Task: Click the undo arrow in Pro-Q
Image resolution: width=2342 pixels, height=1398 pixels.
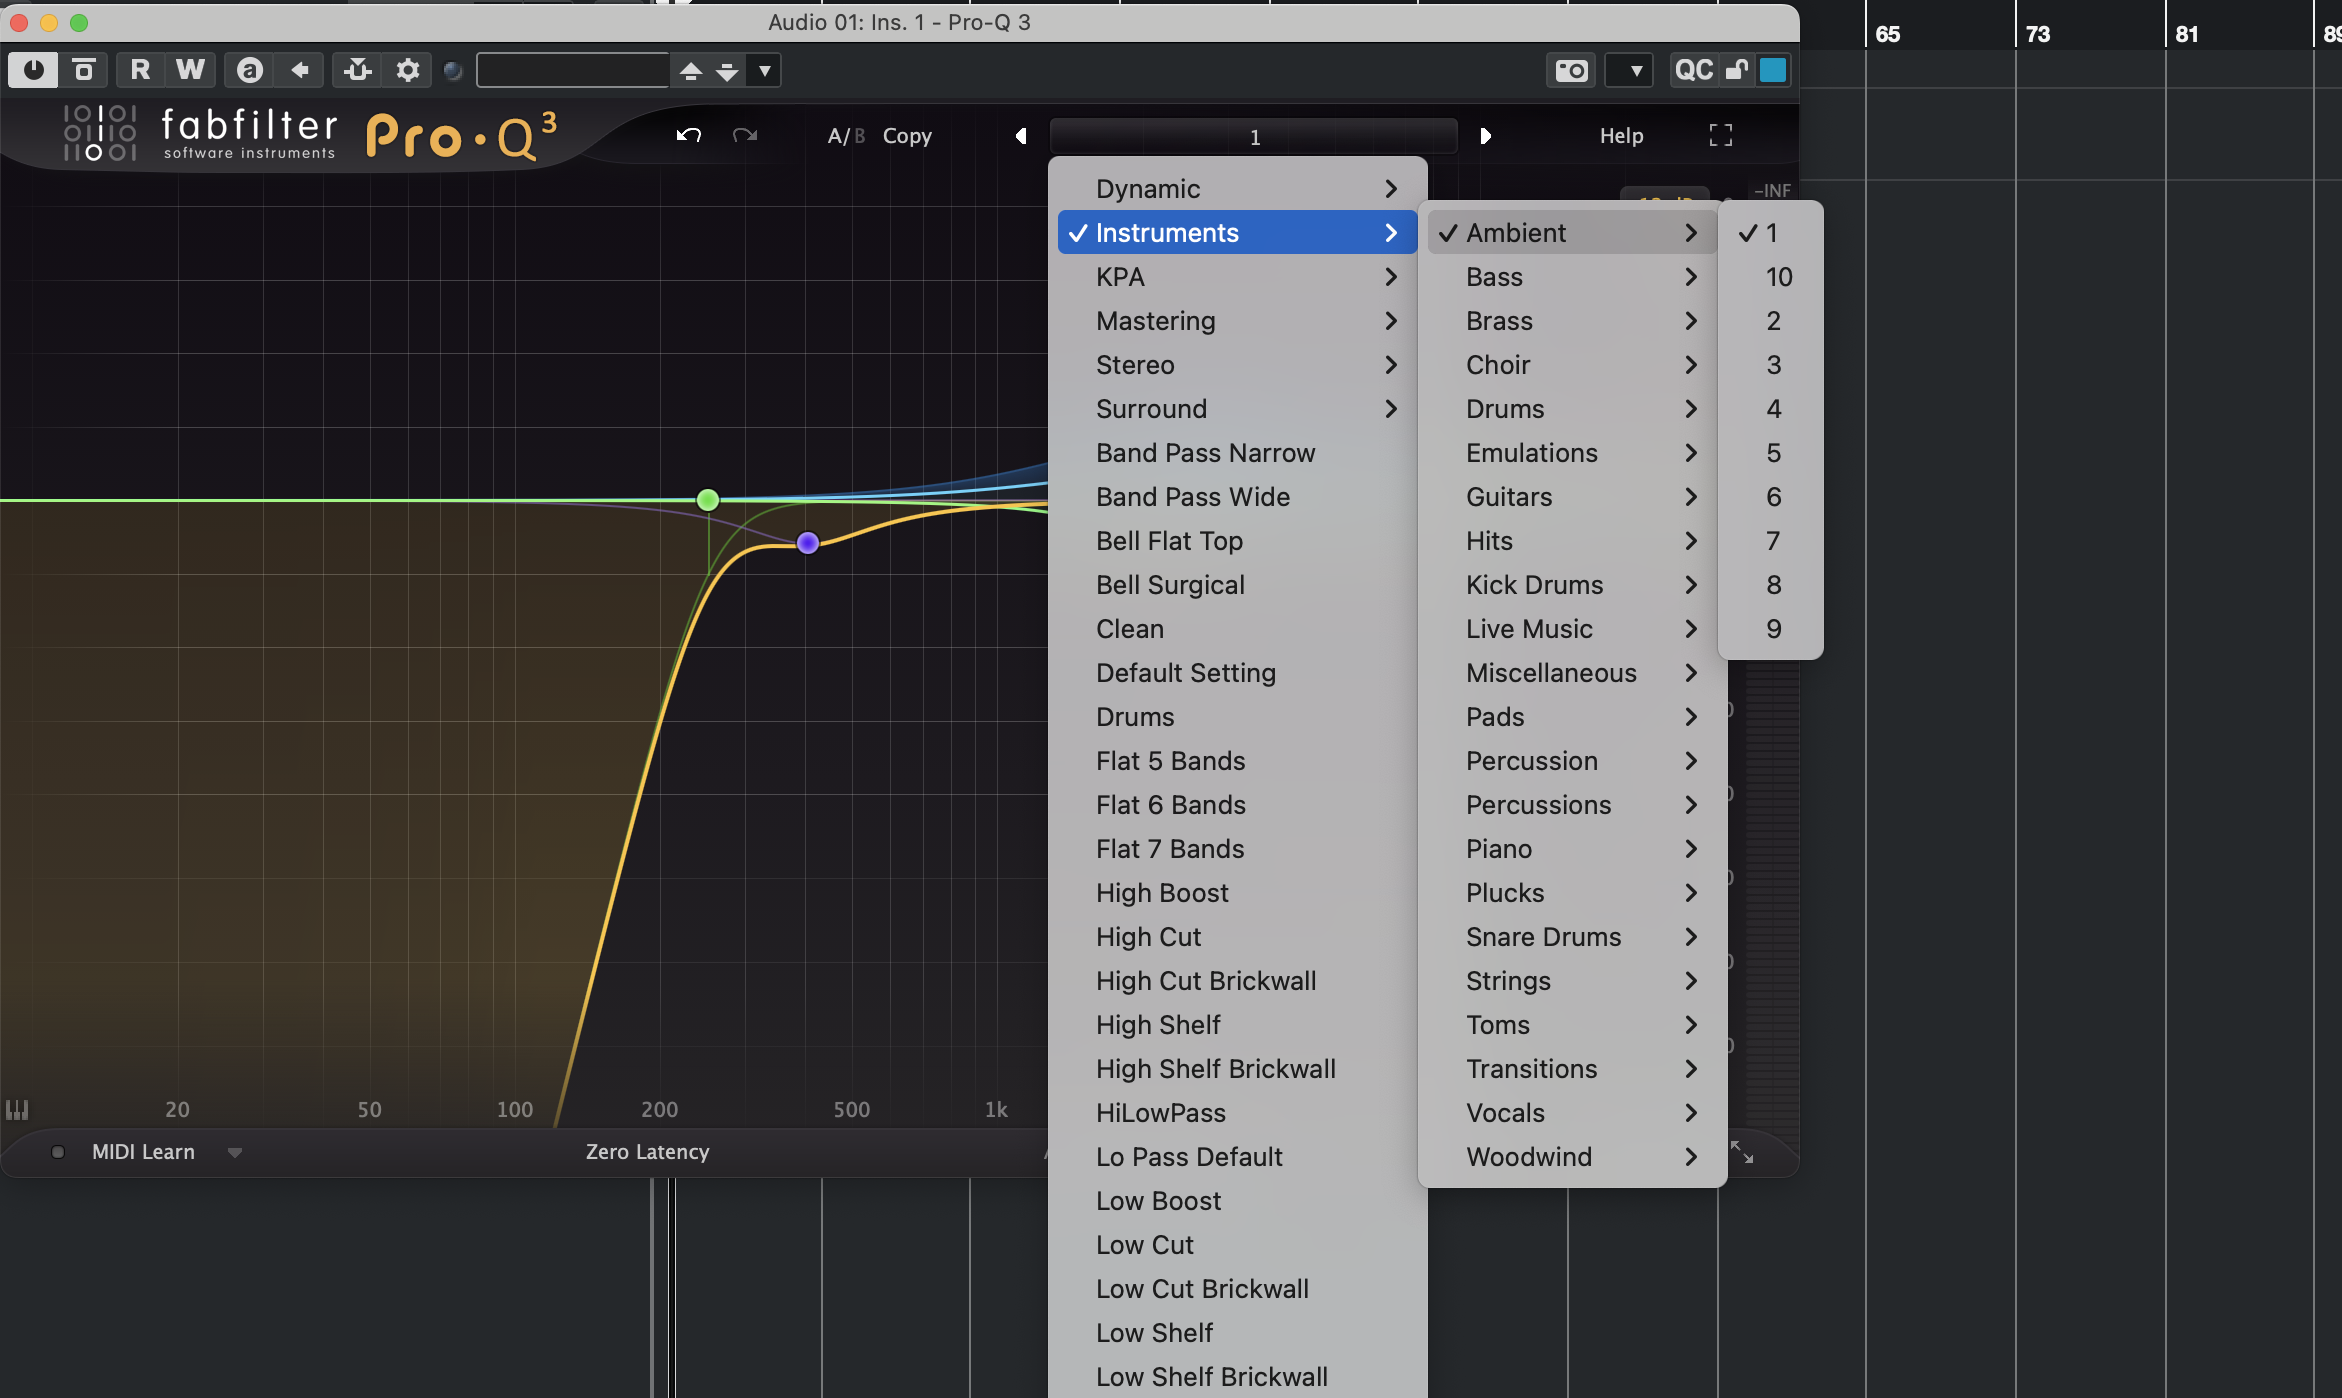Action: [688, 135]
